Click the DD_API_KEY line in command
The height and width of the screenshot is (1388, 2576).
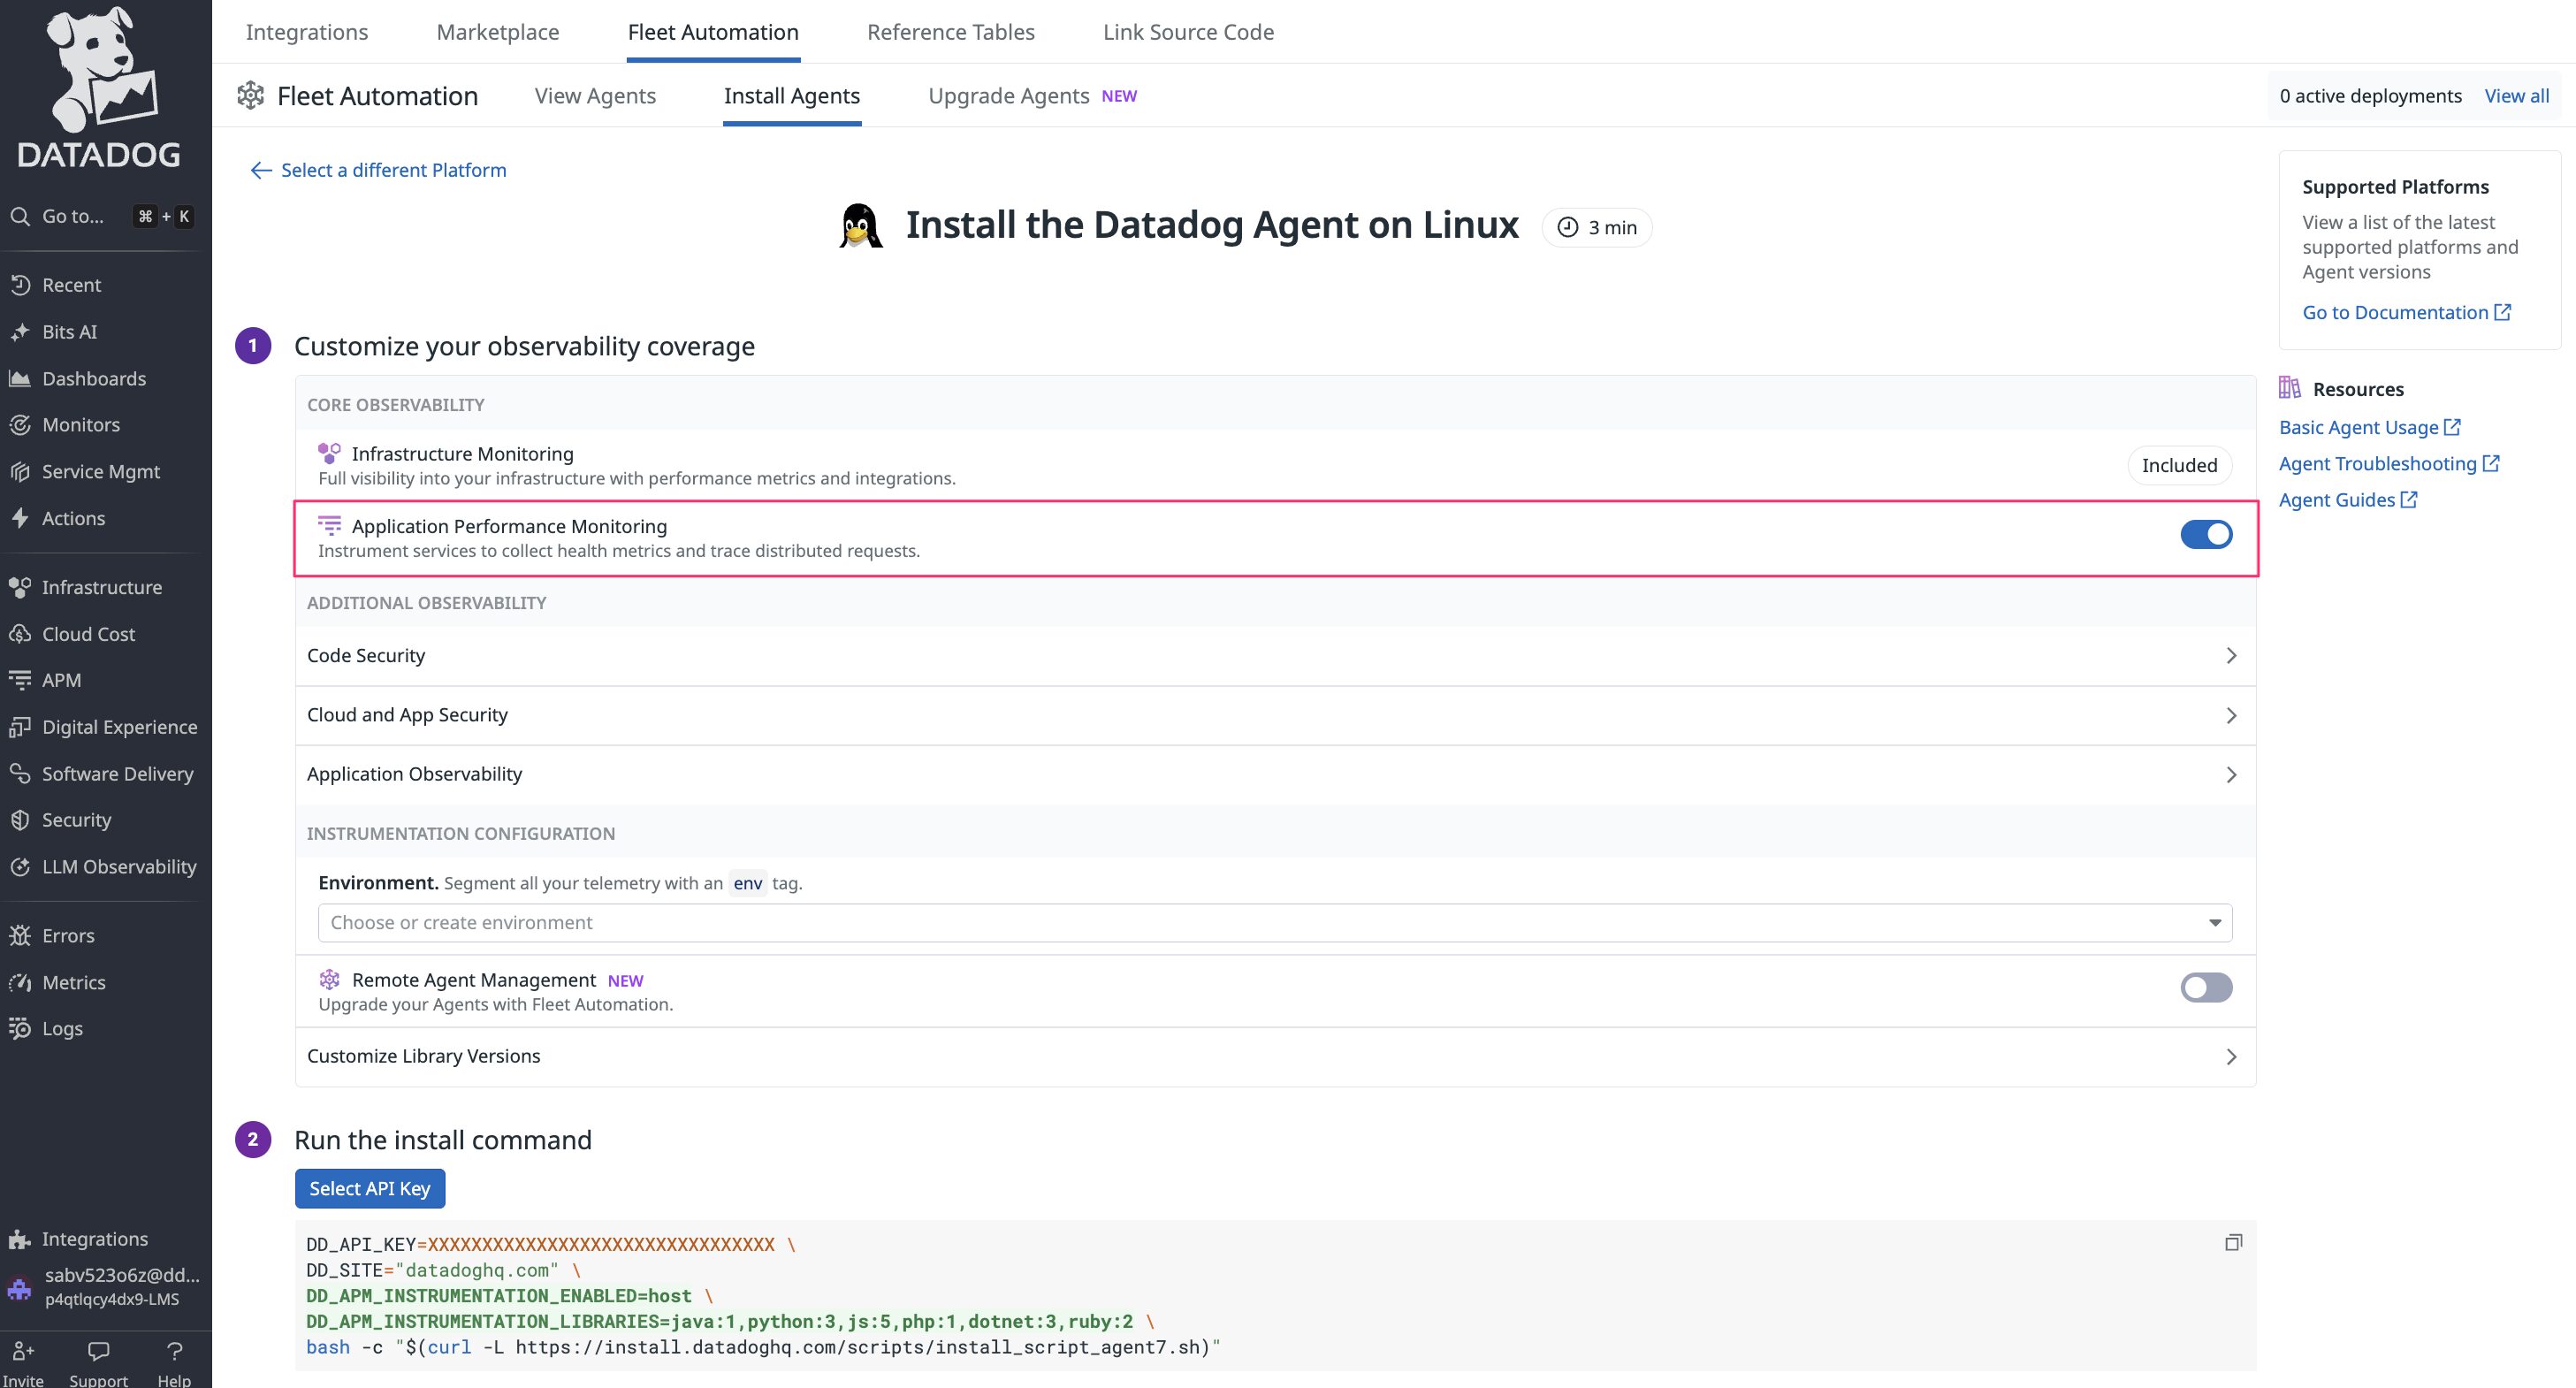point(550,1245)
